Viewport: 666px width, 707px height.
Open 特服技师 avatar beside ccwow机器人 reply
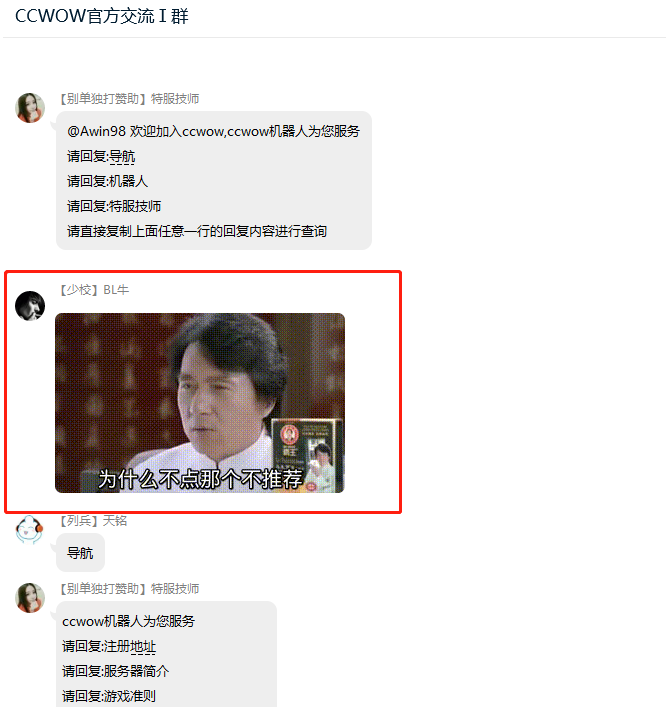(30, 597)
